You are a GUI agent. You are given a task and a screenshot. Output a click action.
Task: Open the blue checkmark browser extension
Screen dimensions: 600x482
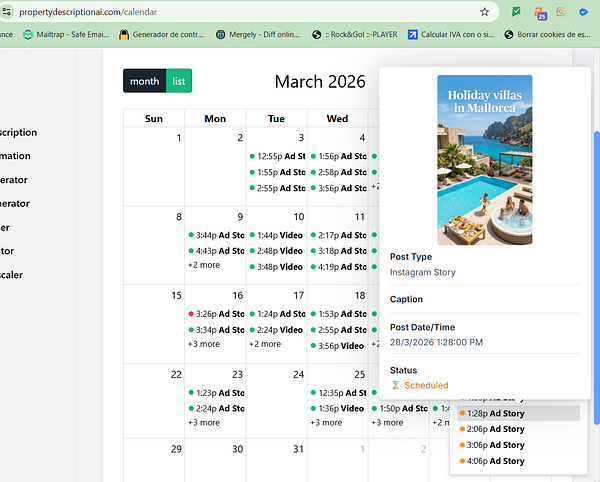583,12
